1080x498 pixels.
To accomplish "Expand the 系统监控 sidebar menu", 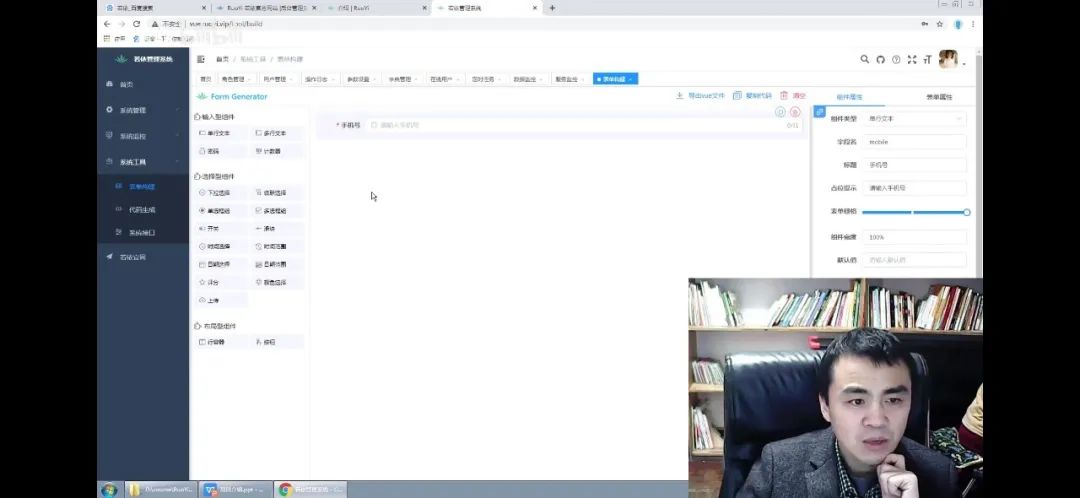I will click(143, 136).
